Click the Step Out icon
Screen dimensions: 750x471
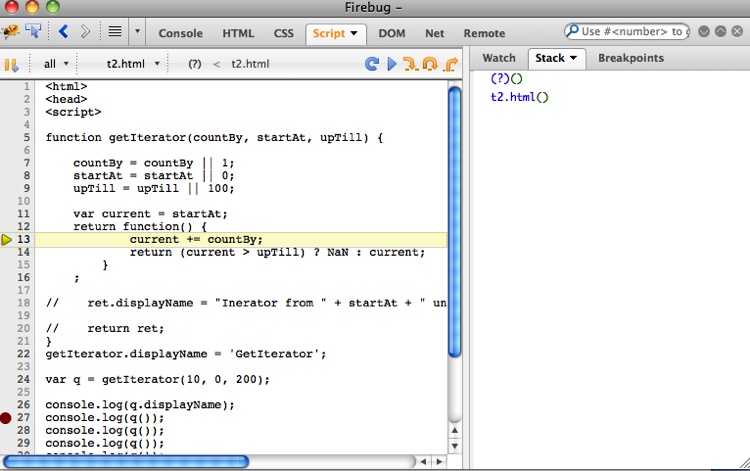pos(450,64)
